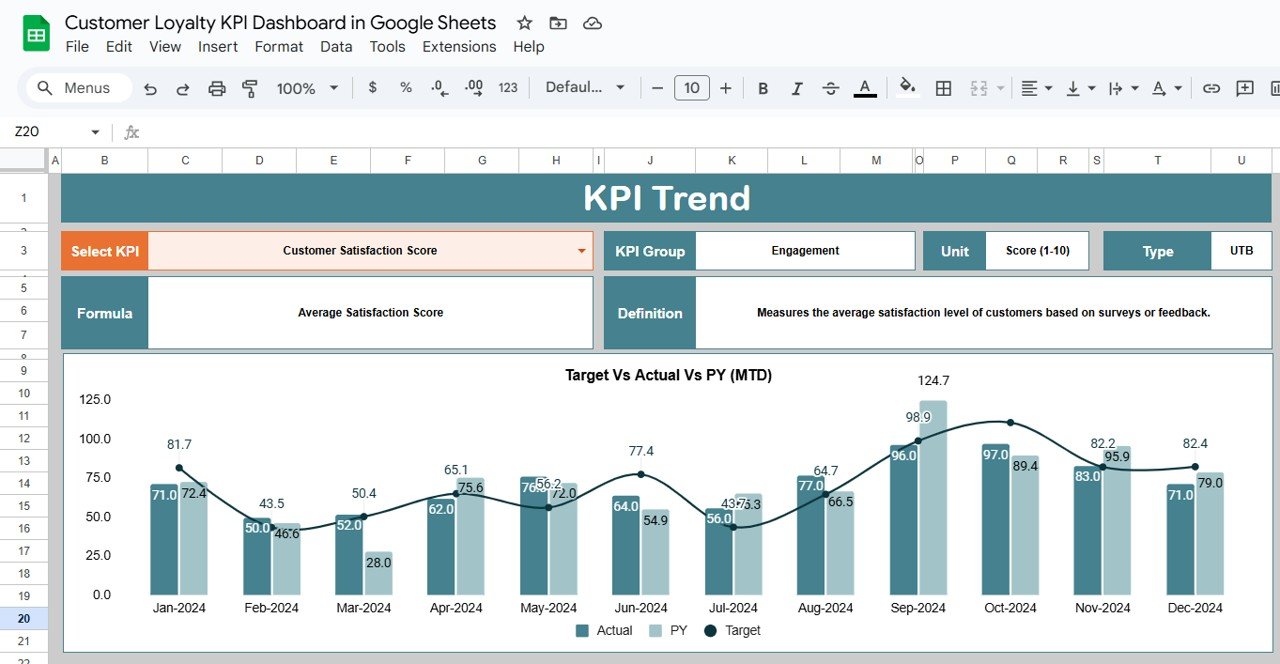Open the Menus search box
The width and height of the screenshot is (1280, 664).
77,88
